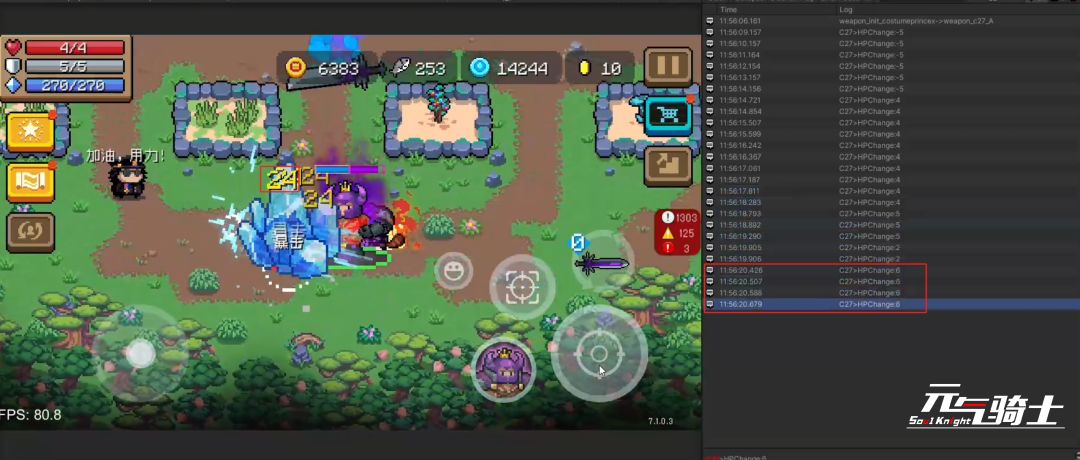
Task: Click the fish counter showing 253
Action: tap(419, 68)
